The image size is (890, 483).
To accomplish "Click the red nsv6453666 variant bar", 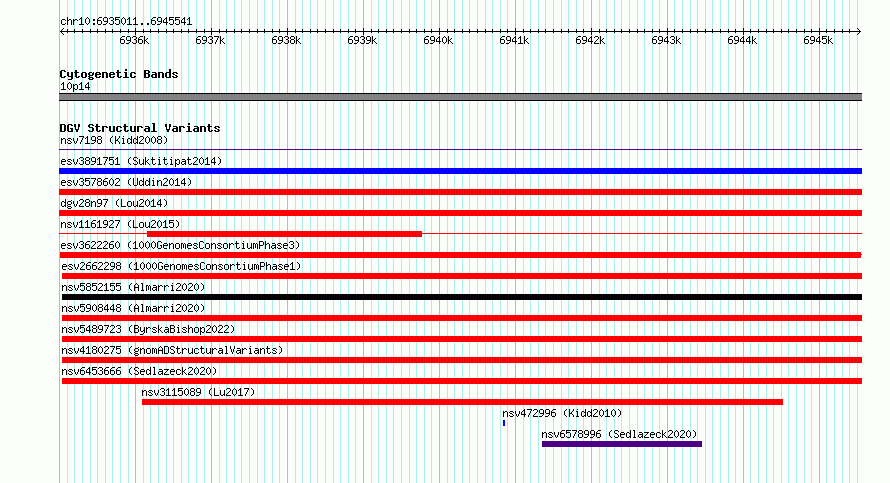I will tap(461, 381).
